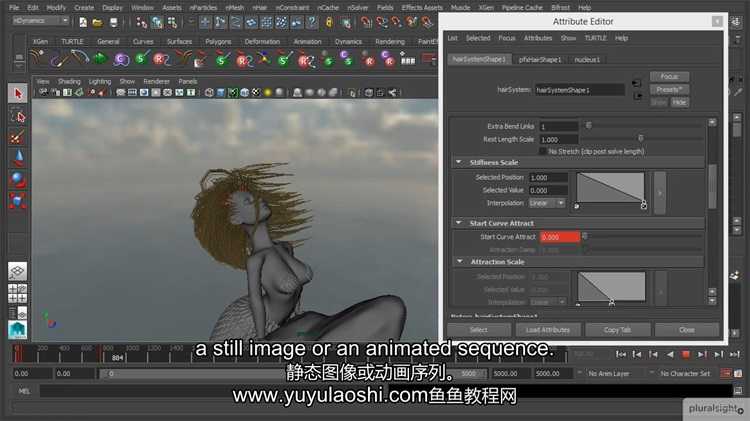
Task: Open the viewport Shading menu
Action: tap(69, 81)
